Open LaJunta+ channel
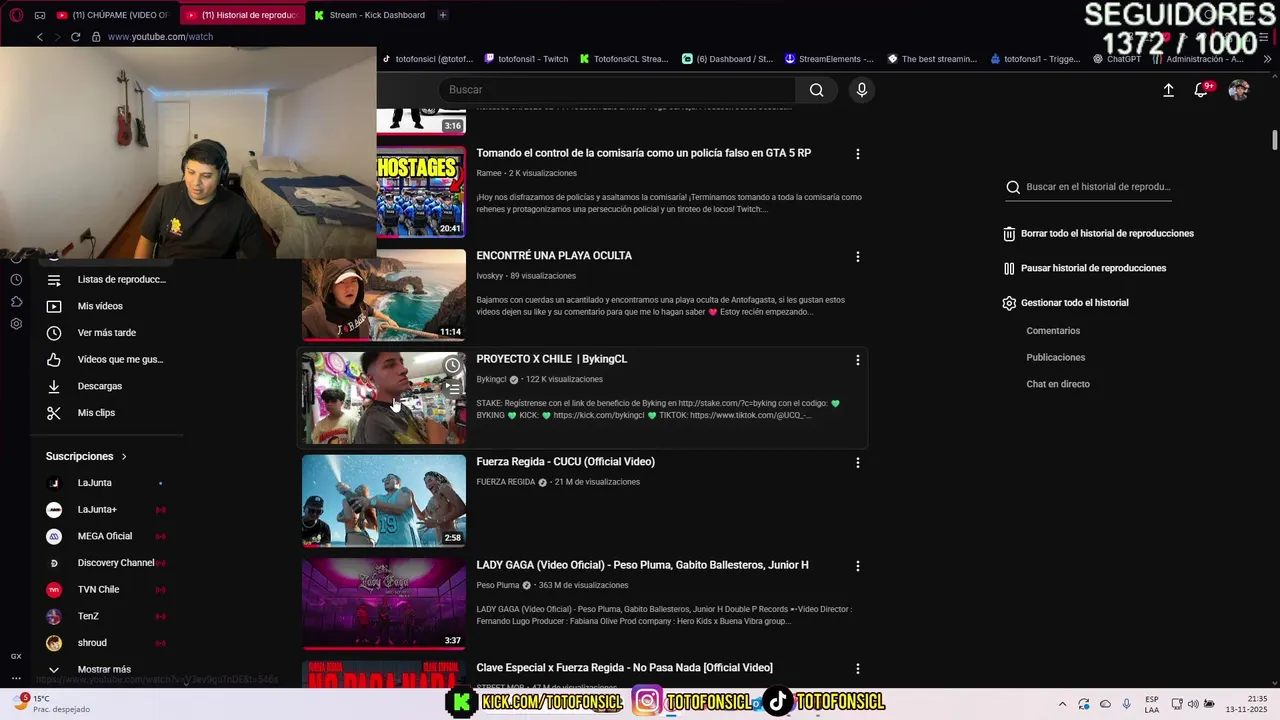This screenshot has width=1280, height=720. click(x=107, y=510)
